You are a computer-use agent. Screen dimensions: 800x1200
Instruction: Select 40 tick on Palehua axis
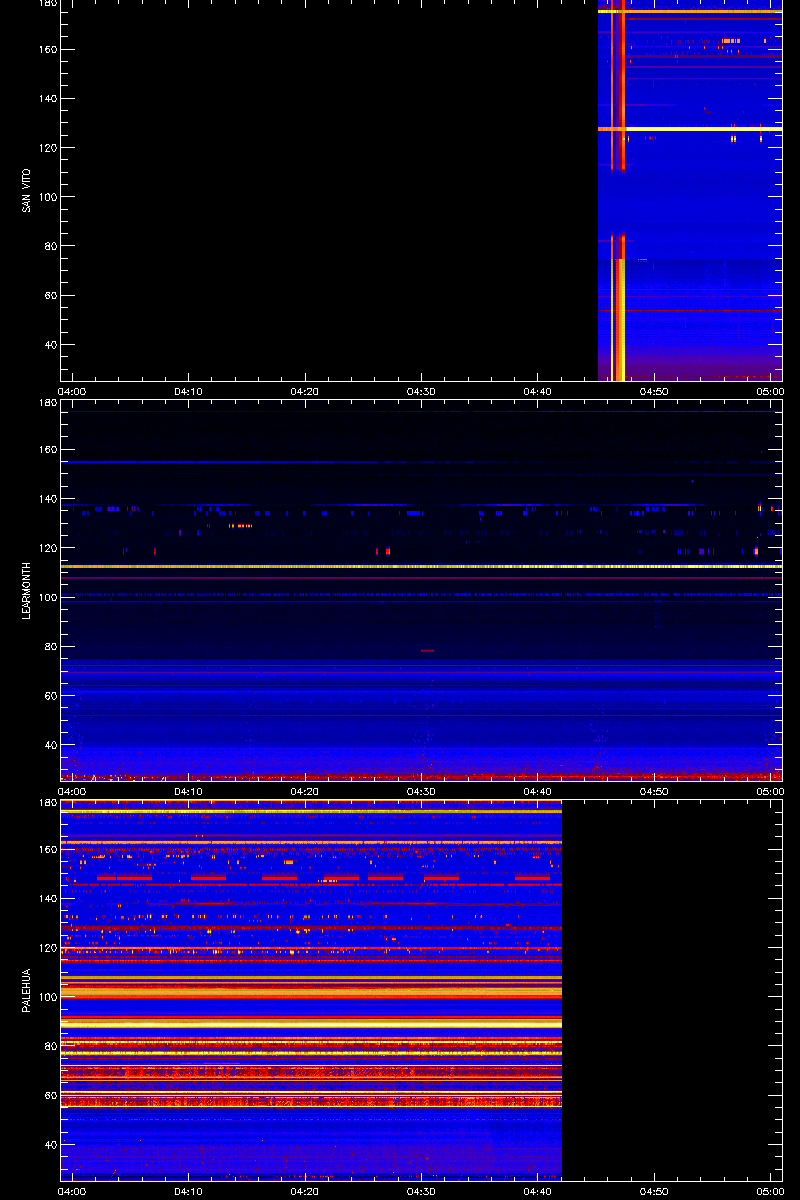[x=50, y=1144]
